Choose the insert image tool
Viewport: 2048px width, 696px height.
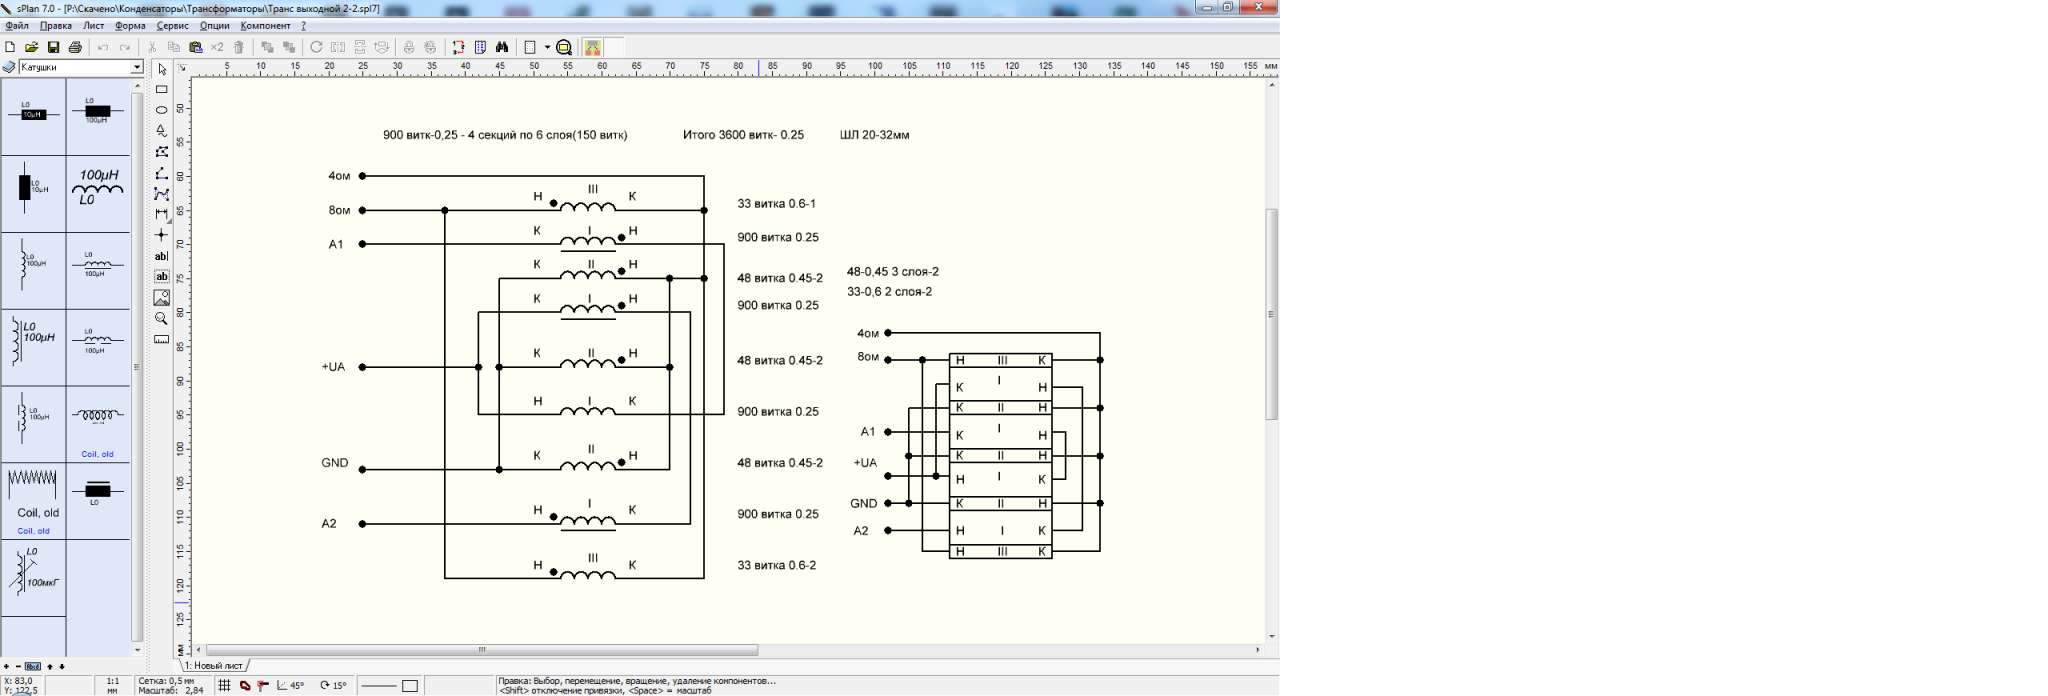point(161,298)
